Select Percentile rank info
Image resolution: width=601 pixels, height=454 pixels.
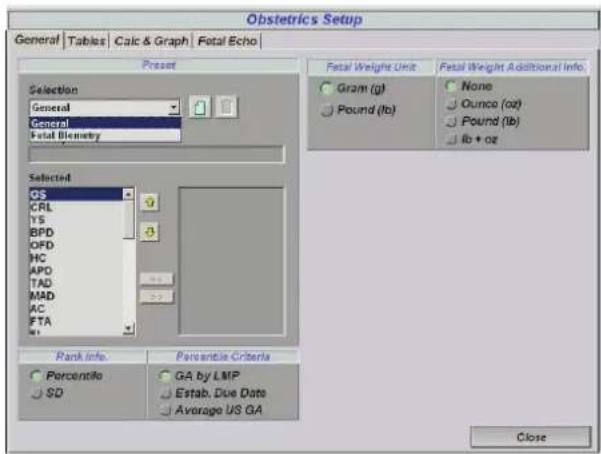(36, 376)
